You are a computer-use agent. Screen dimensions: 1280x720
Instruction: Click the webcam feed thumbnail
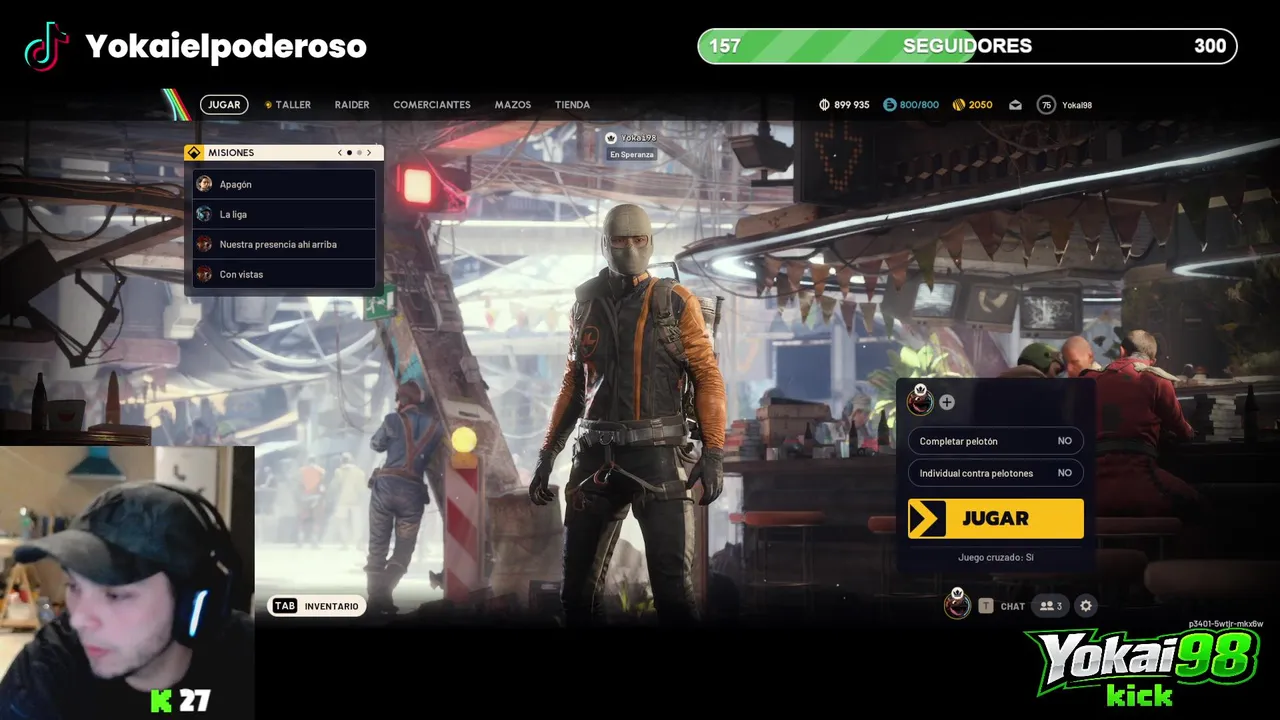tap(127, 583)
